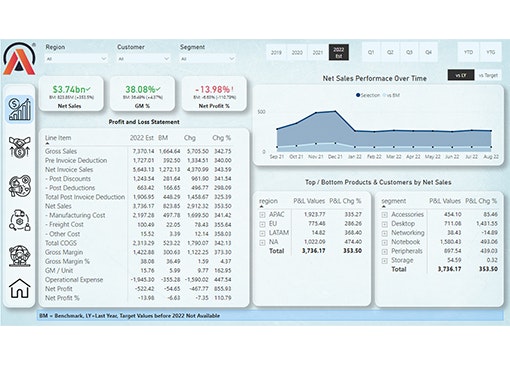Image resolution: width=510 pixels, height=365 pixels.
Task: Open the Finance view sidebar icon
Action: (x=19, y=109)
